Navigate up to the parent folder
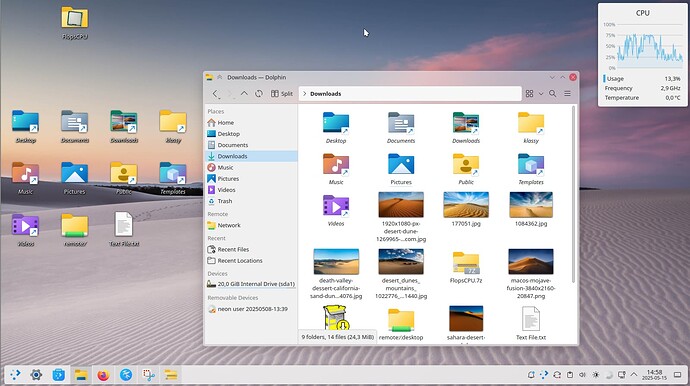Image resolution: width=690 pixels, height=386 pixels. [244, 94]
